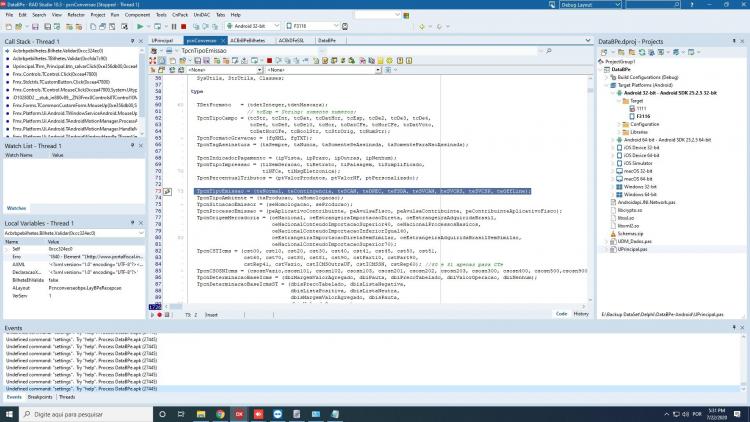Switch to the UPrincipal editor tab
The height and width of the screenshot is (422, 750).
pos(162,41)
